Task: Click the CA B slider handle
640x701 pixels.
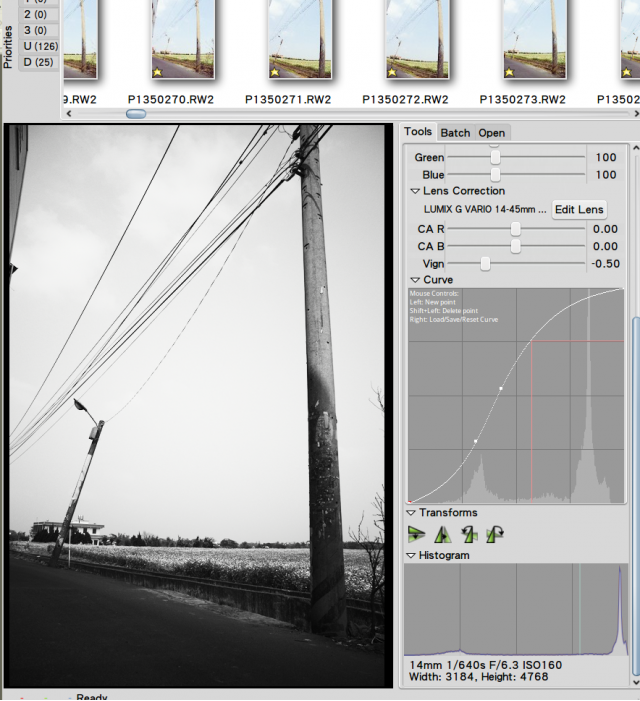Action: [516, 246]
